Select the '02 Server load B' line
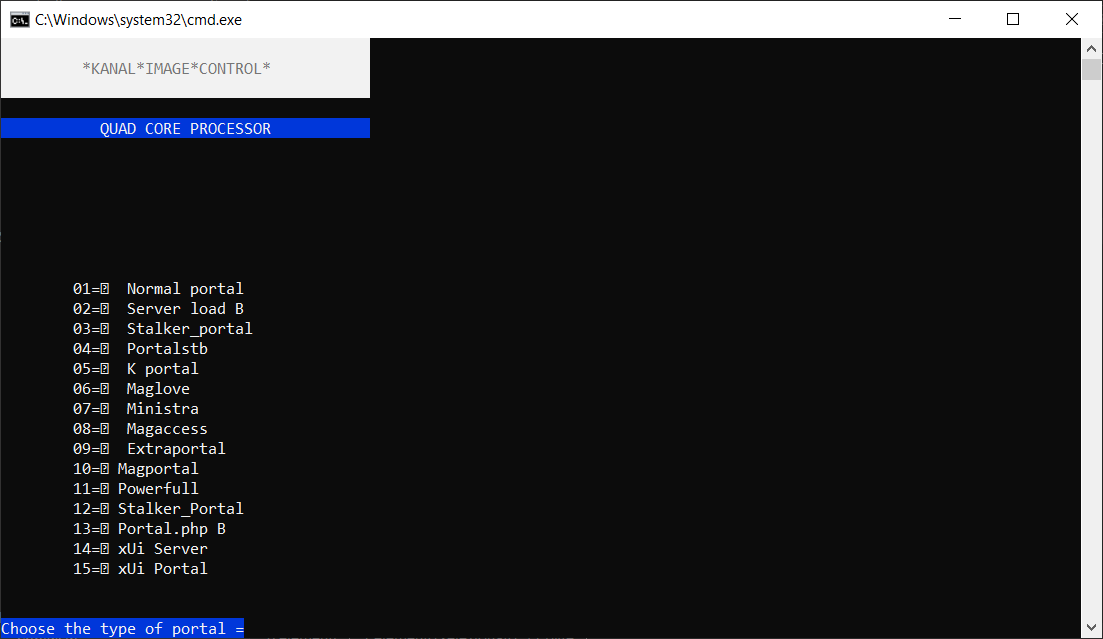The image size is (1103, 639). click(158, 309)
